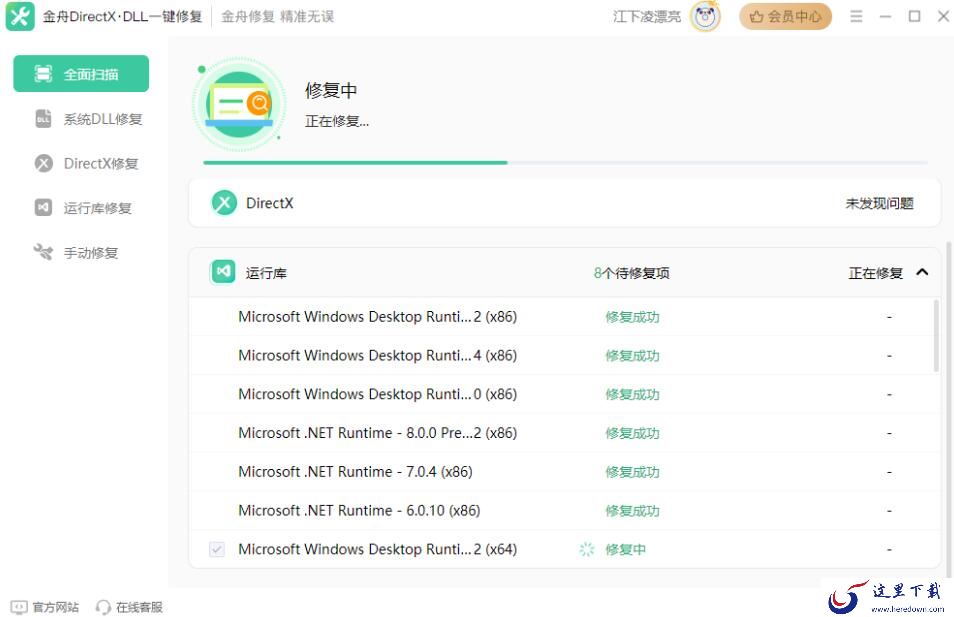954x617 pixels.
Task: Toggle checkbox for Desktop Runtime 2 (x64)
Action: point(217,549)
